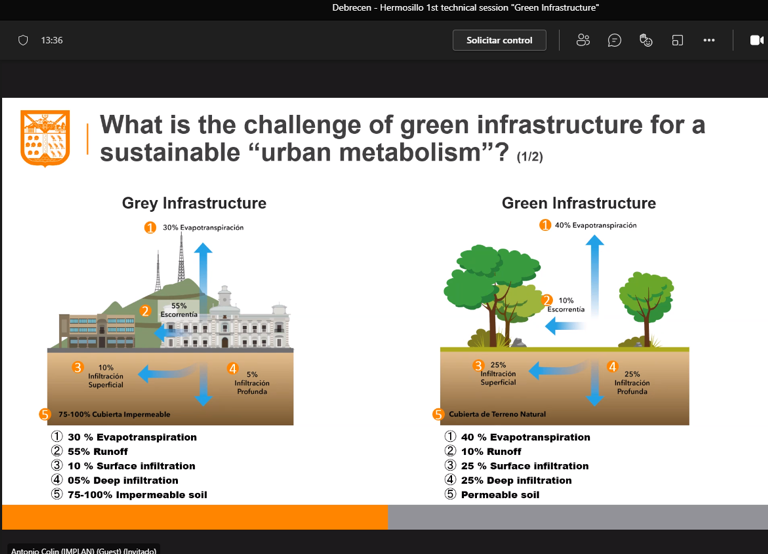Click the grey bar at the slide bottom

tap(577, 516)
